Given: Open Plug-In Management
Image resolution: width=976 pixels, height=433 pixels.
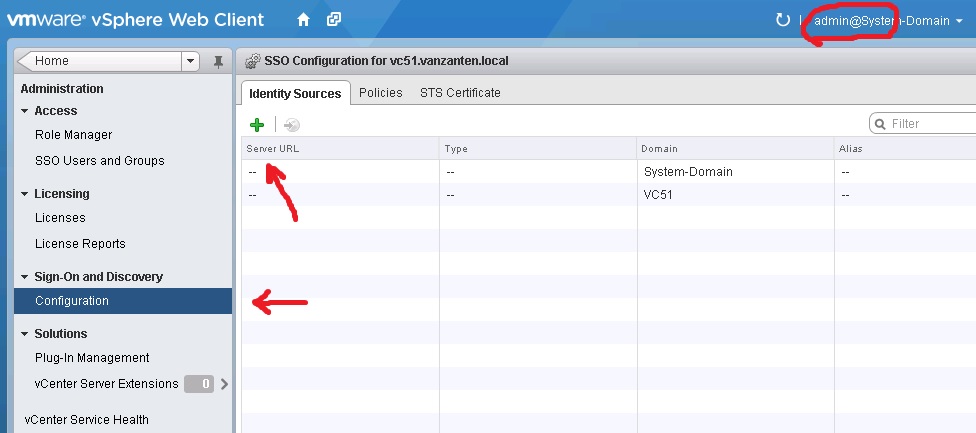Looking at the screenshot, I should coord(92,358).
